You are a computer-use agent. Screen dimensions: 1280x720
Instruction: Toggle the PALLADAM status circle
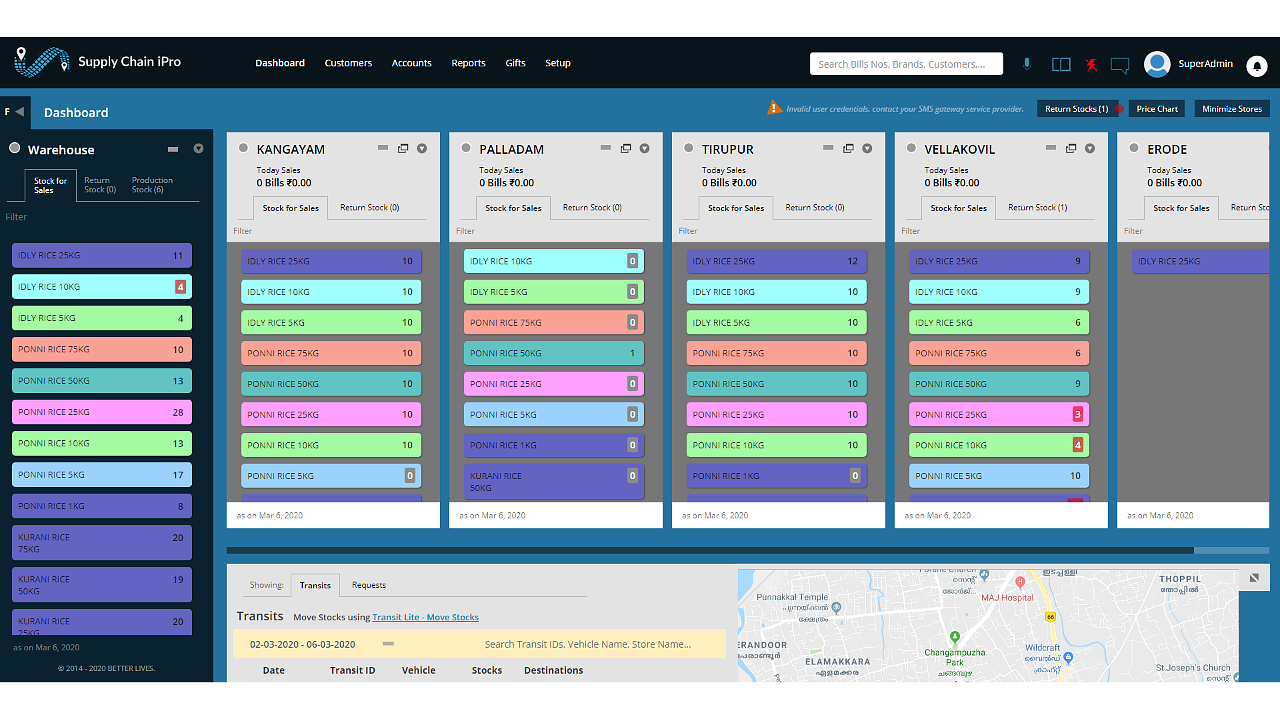coord(466,148)
